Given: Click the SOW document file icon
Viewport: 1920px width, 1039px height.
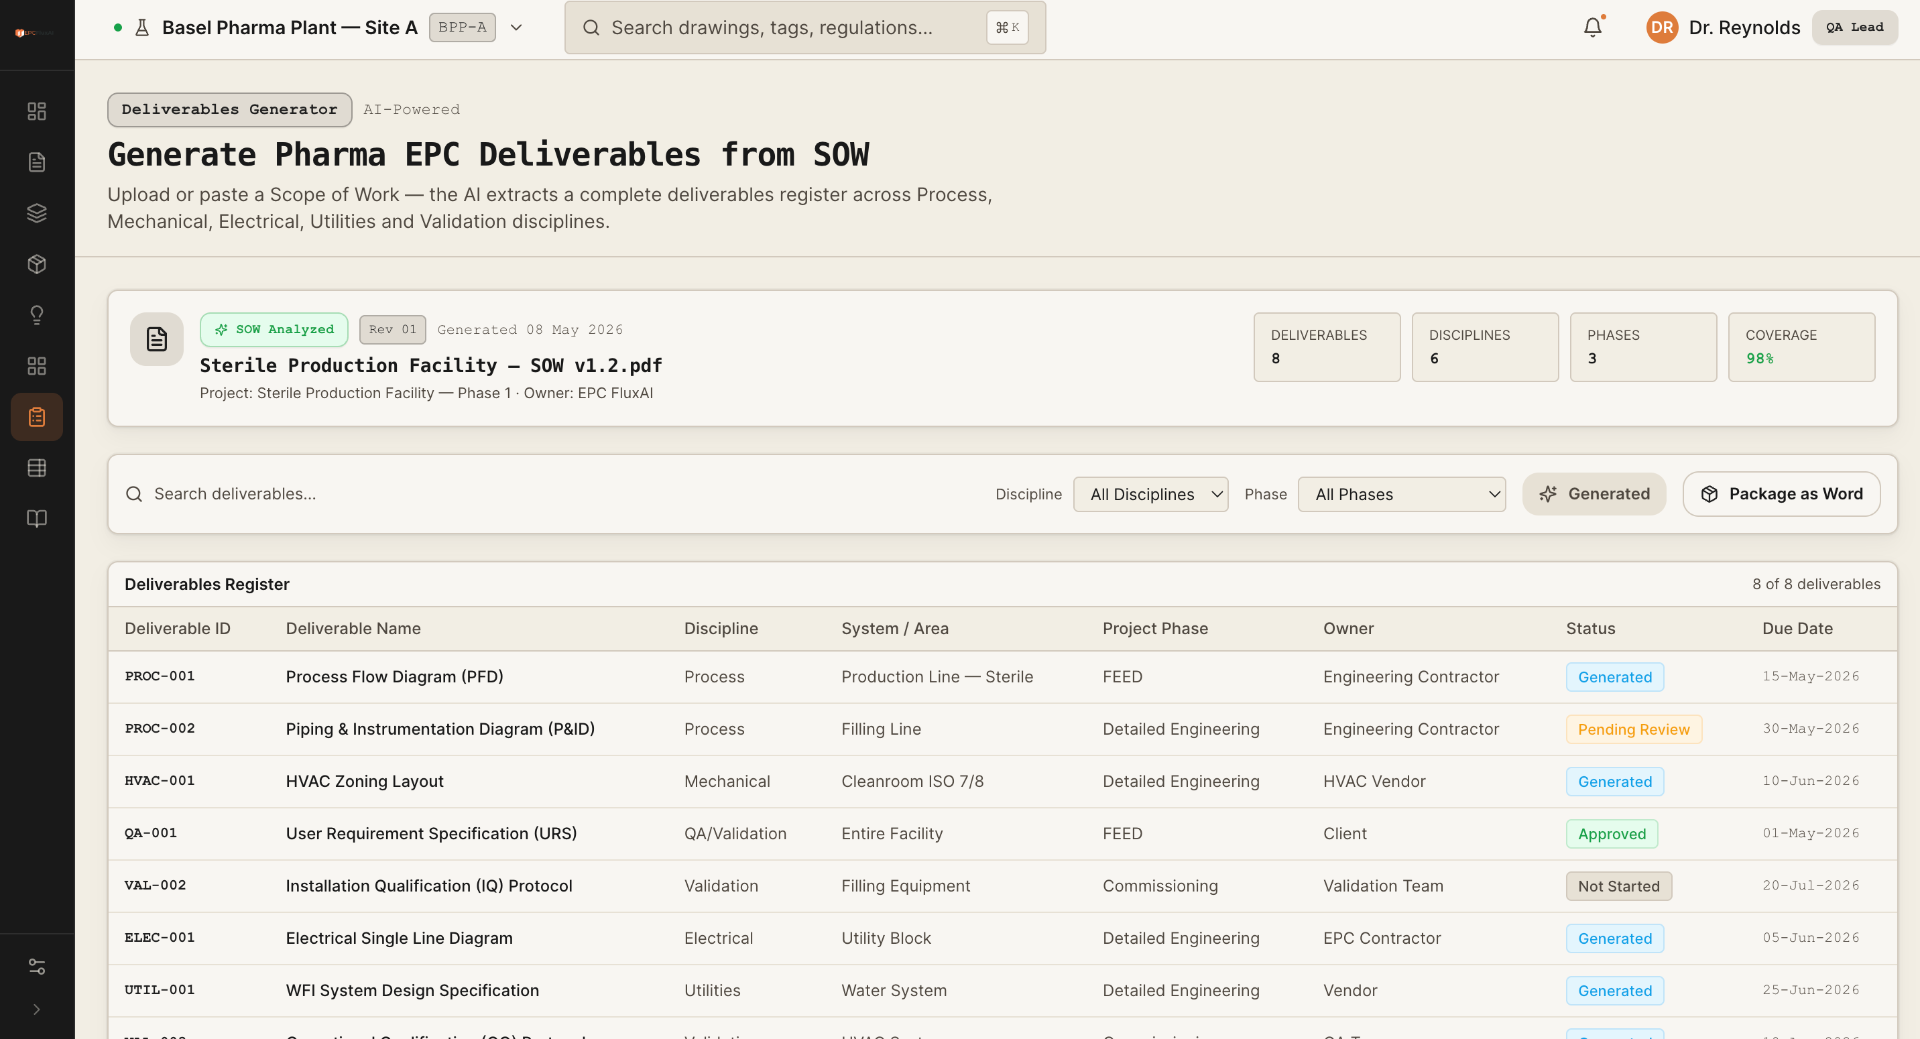Looking at the screenshot, I should coord(157,339).
